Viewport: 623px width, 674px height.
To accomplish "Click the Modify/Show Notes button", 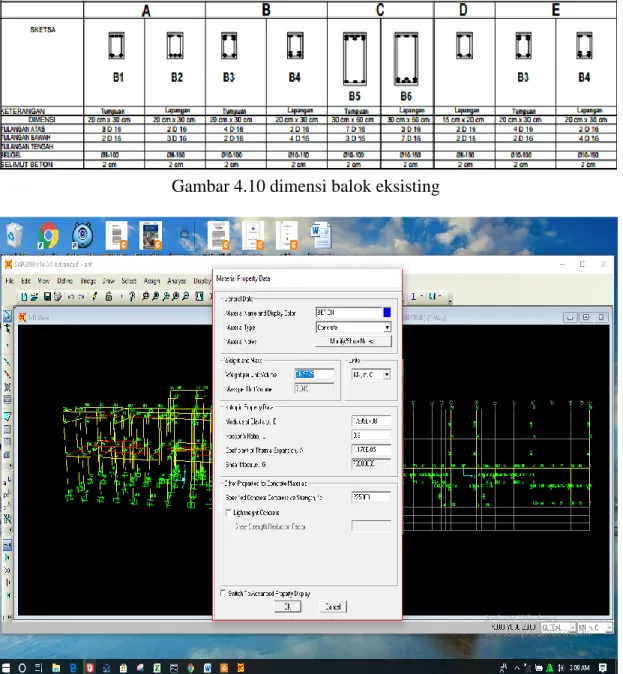I will 353,341.
